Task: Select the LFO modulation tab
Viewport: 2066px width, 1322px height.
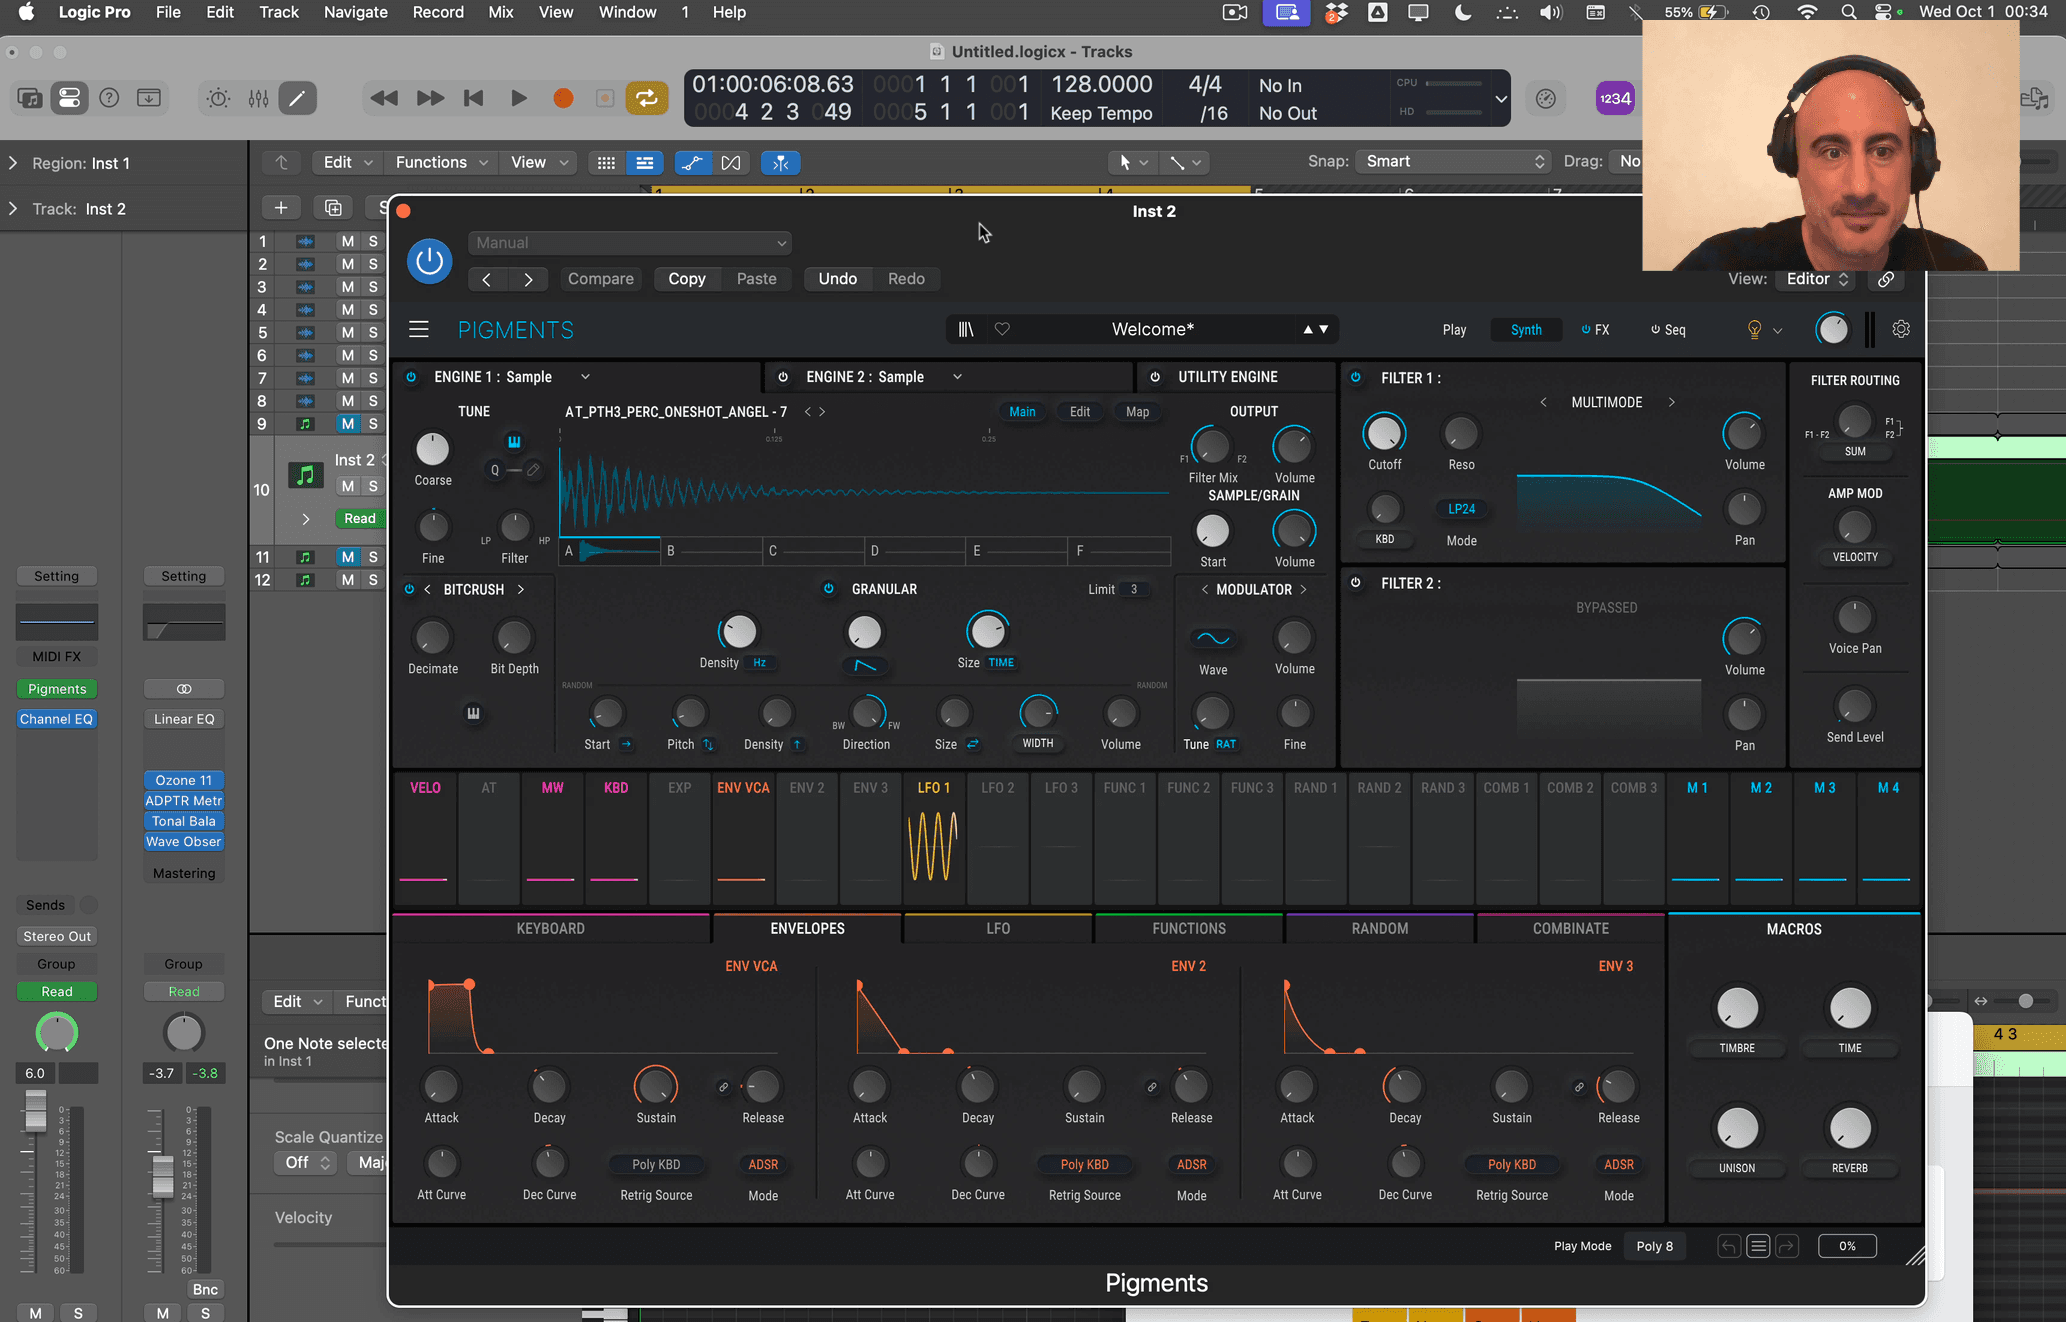Action: [x=998, y=929]
